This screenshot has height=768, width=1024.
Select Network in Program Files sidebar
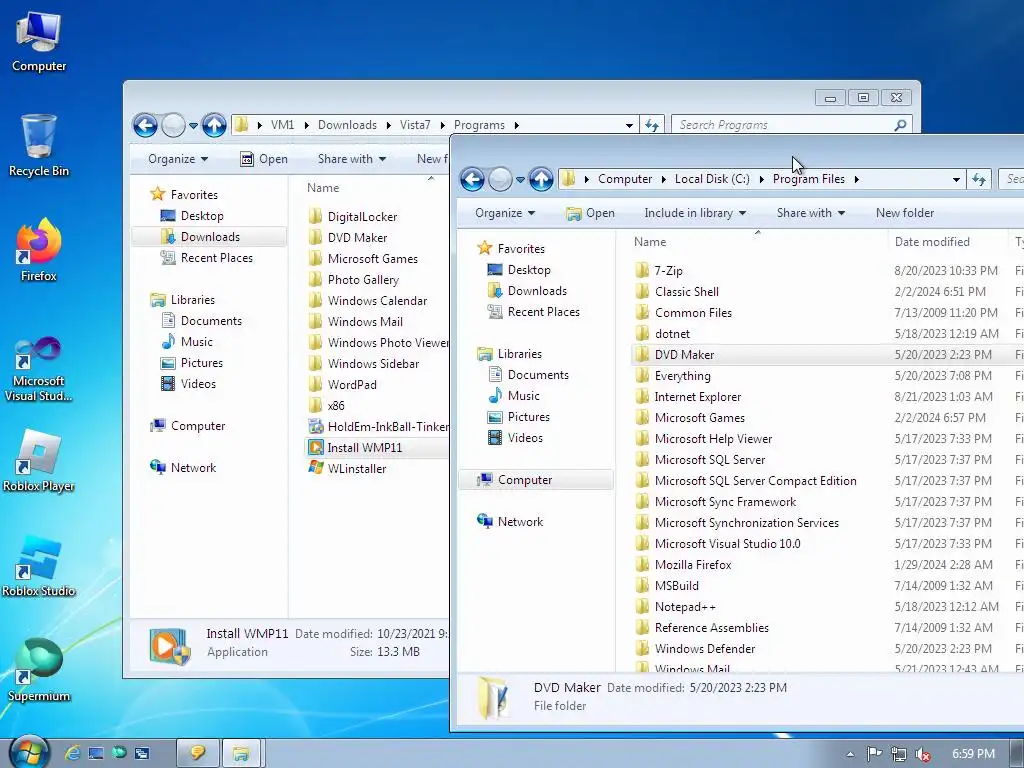click(520, 522)
